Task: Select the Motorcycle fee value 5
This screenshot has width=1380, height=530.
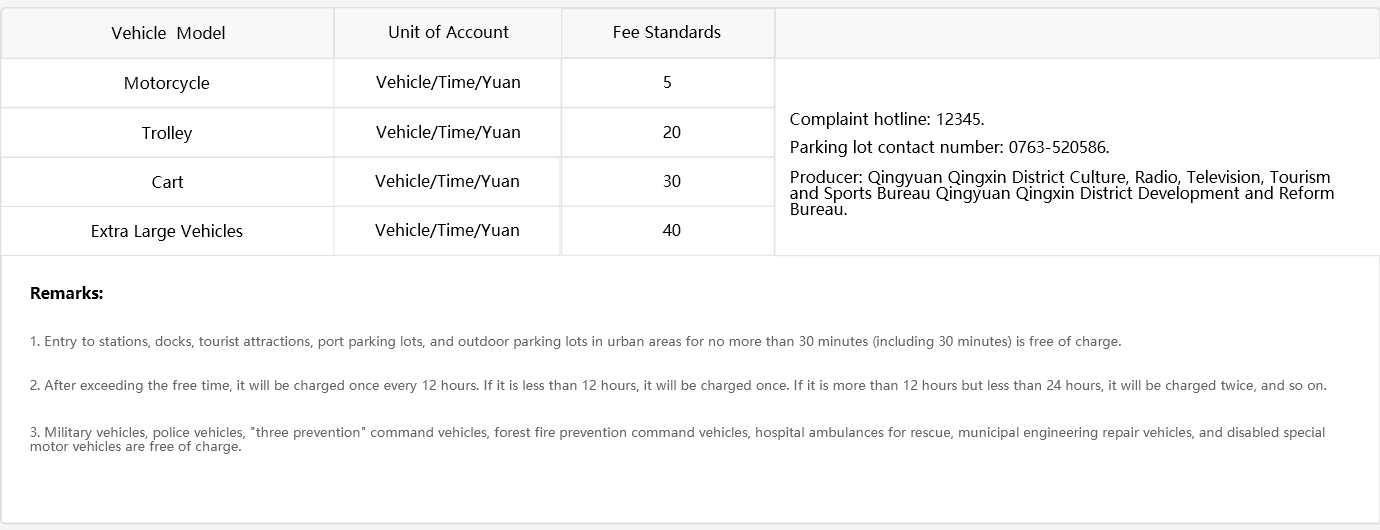Action: (667, 82)
